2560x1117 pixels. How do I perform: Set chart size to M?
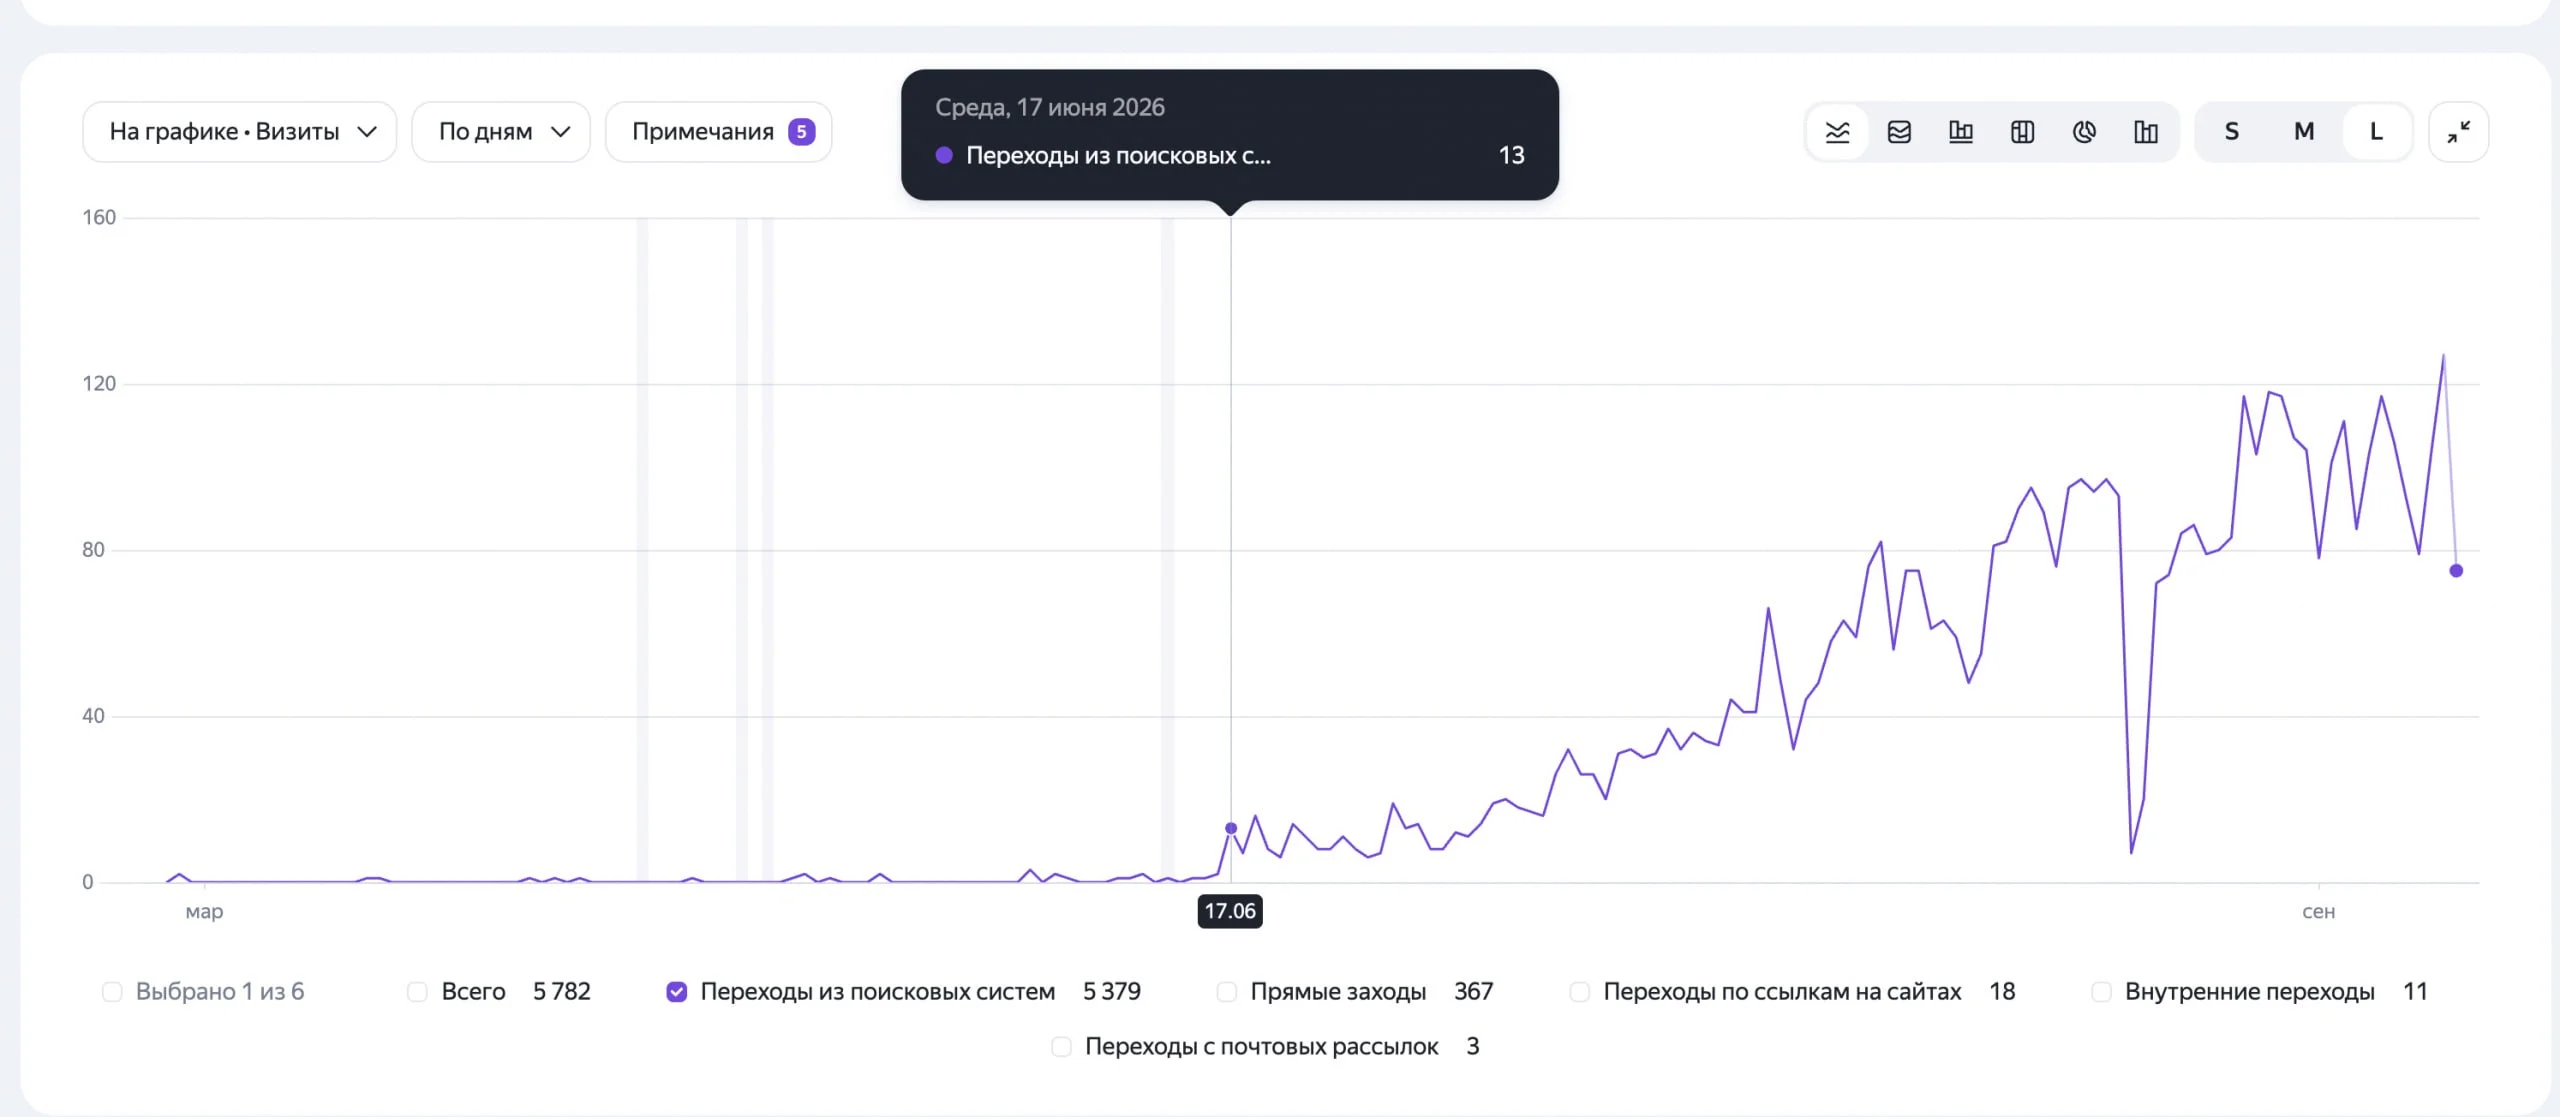(x=2304, y=132)
